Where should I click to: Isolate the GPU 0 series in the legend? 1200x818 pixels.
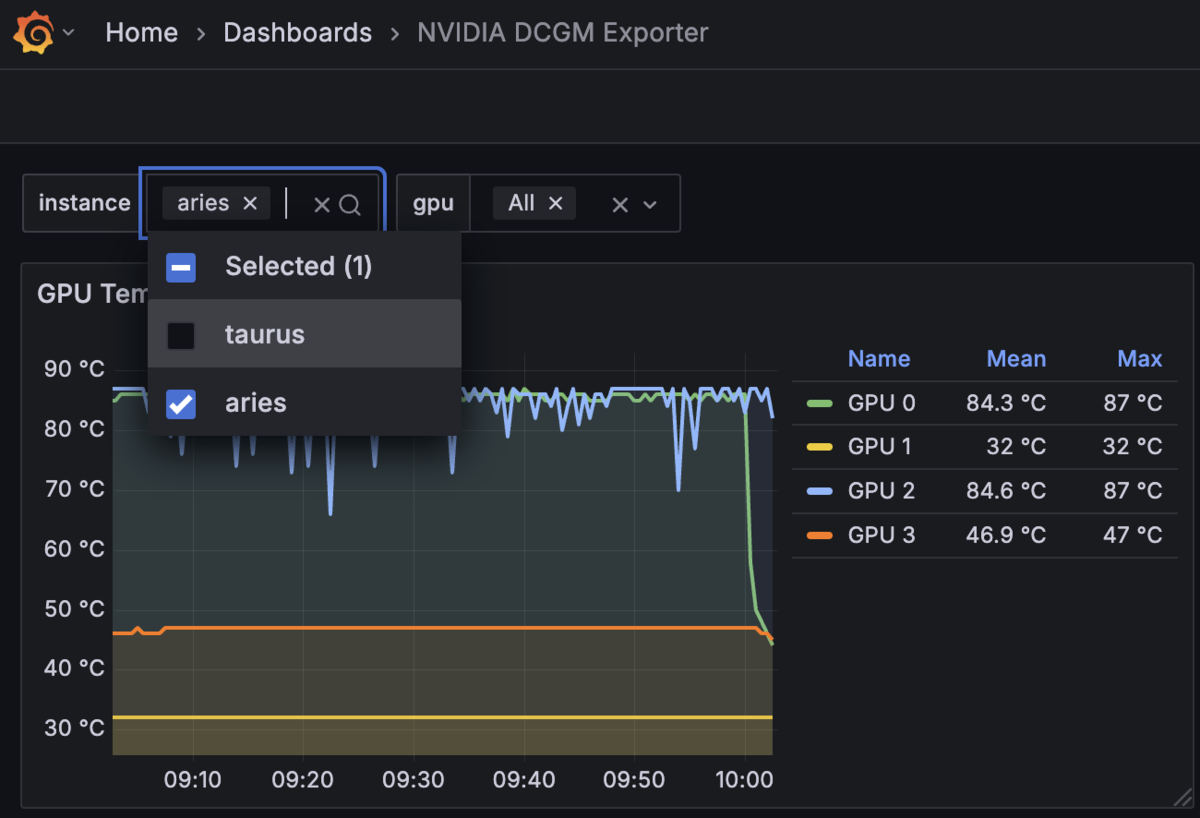pyautogui.click(x=881, y=403)
